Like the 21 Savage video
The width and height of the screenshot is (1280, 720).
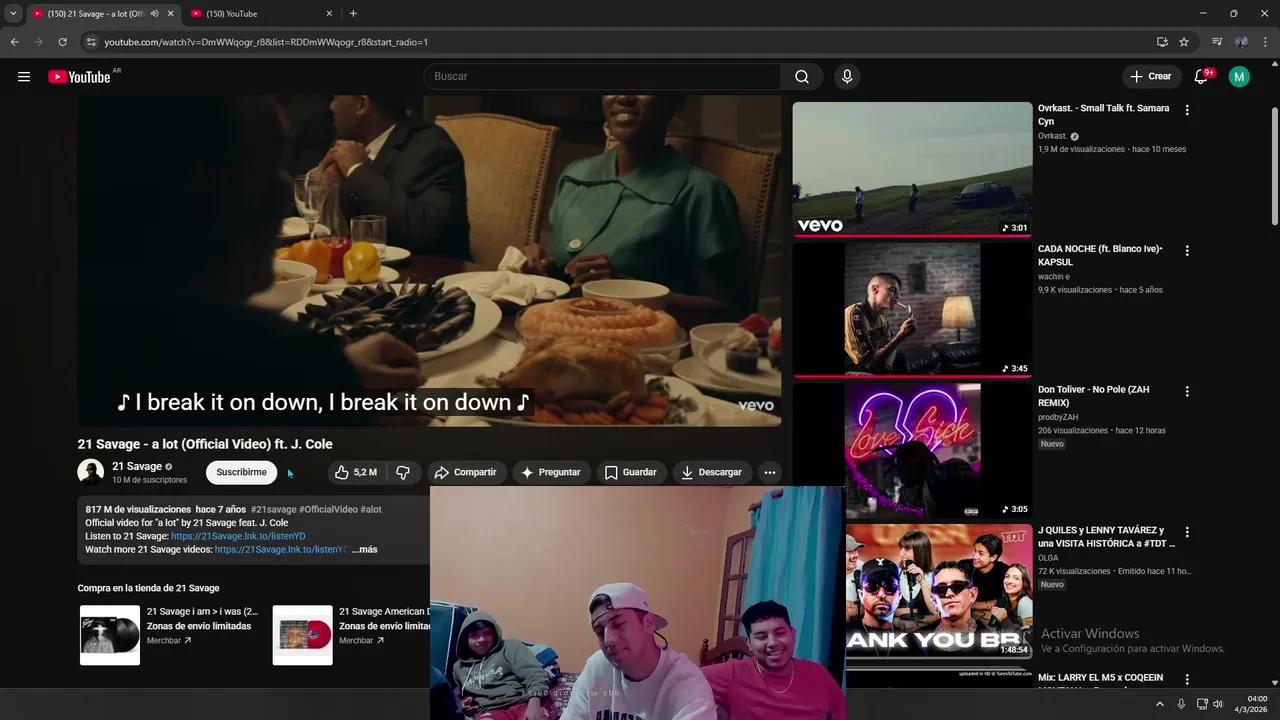pyautogui.click(x=355, y=472)
